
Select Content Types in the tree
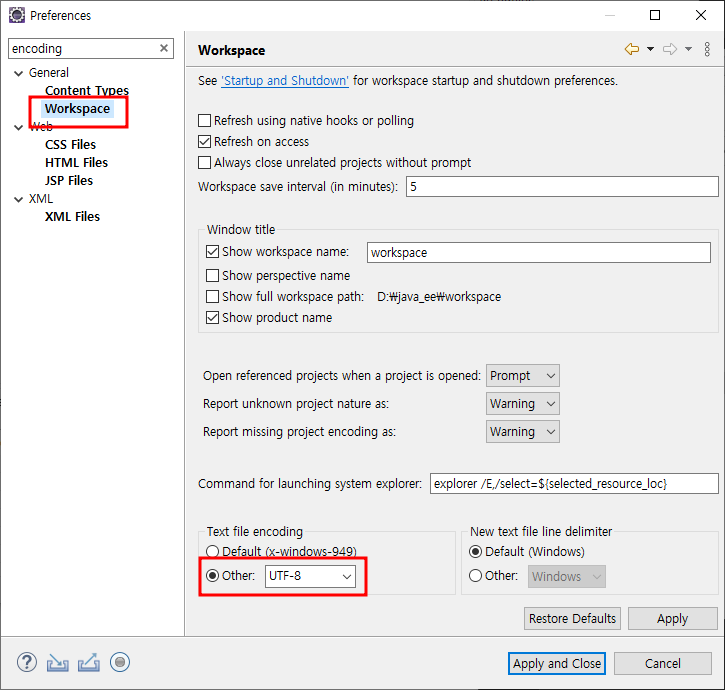coord(87,90)
